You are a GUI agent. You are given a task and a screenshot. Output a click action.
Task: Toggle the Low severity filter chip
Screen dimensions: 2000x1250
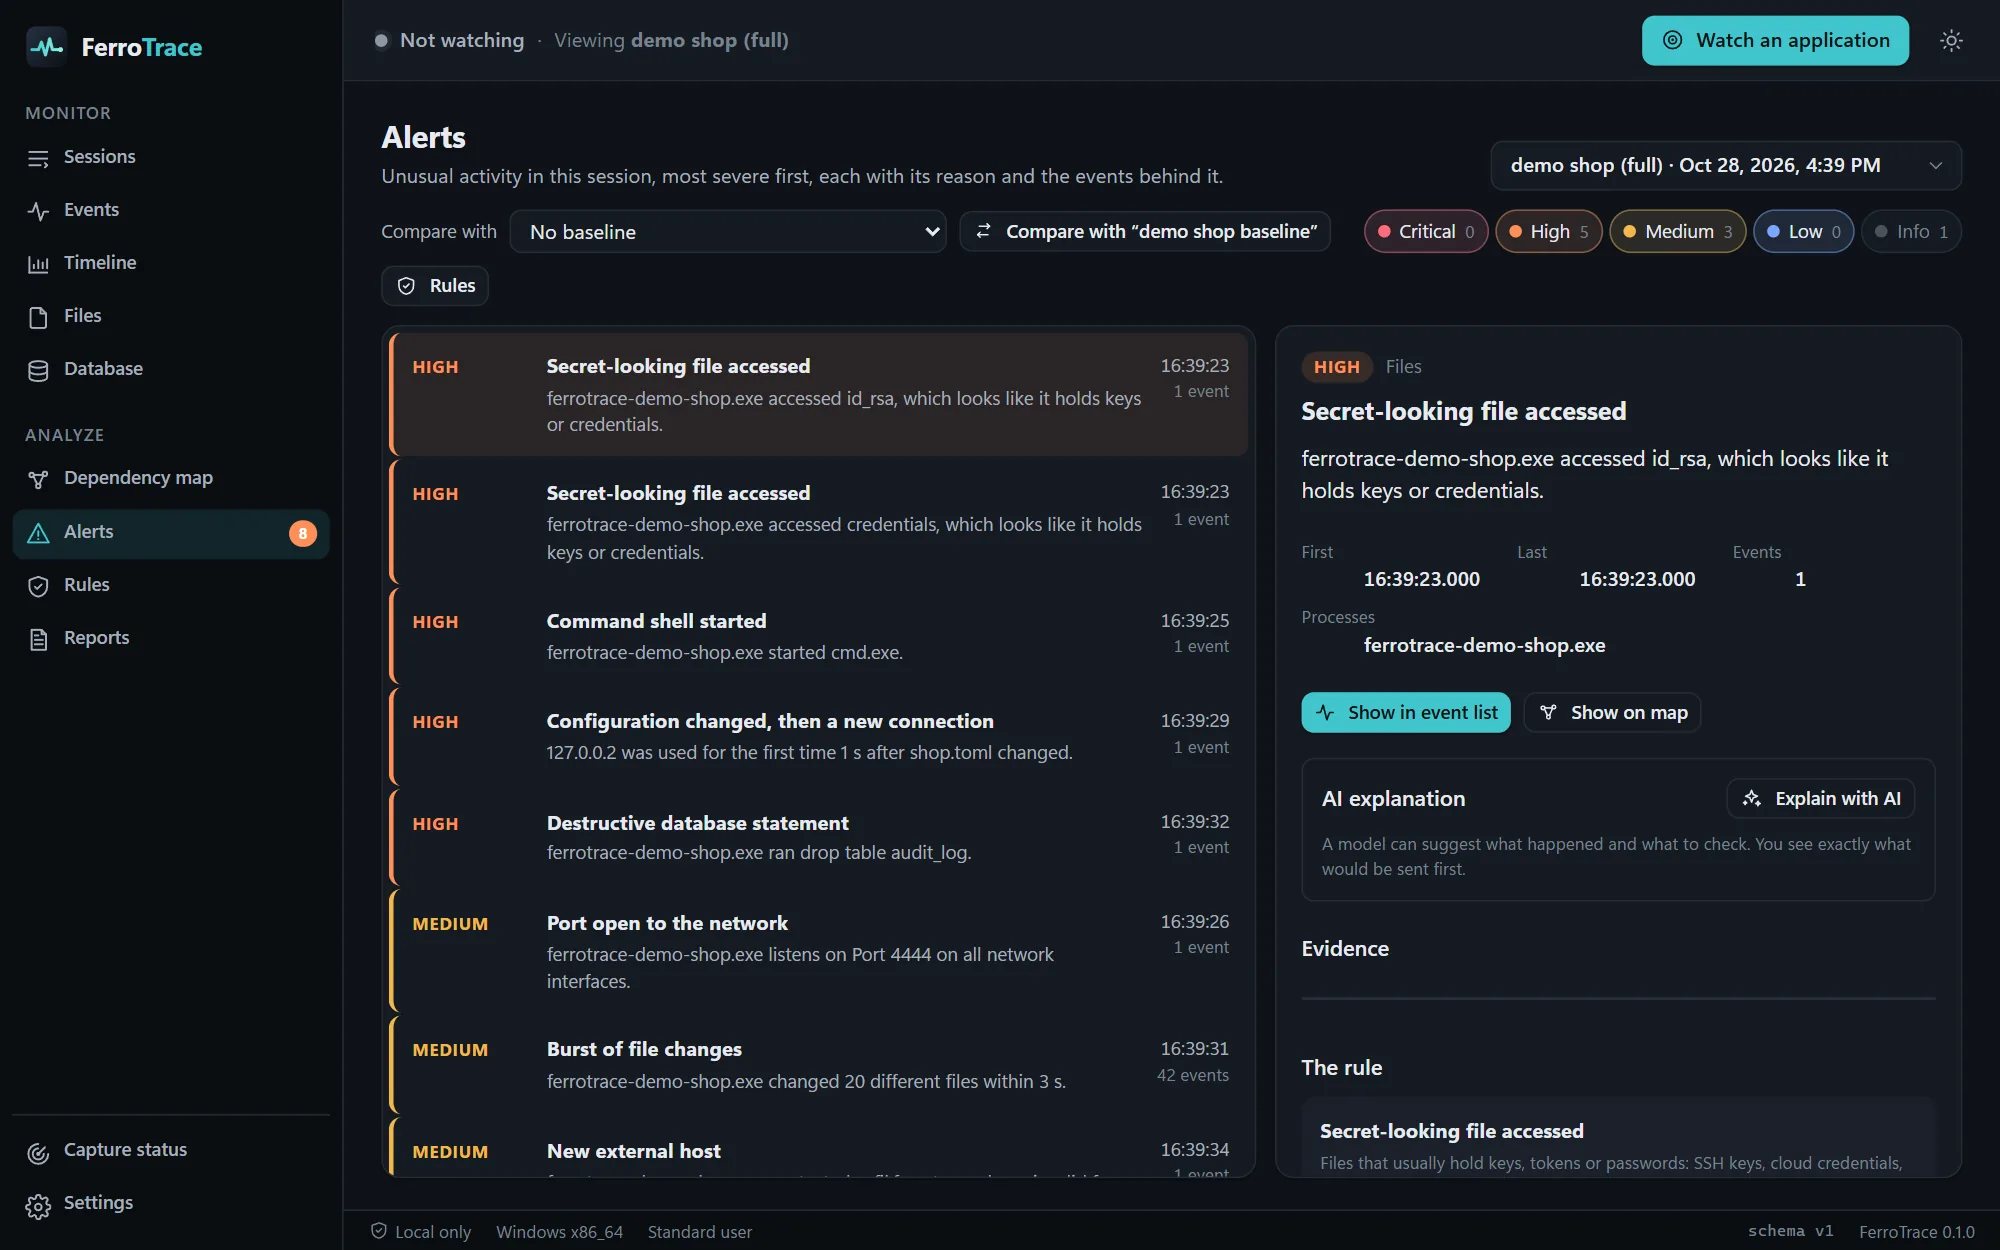click(x=1804, y=232)
